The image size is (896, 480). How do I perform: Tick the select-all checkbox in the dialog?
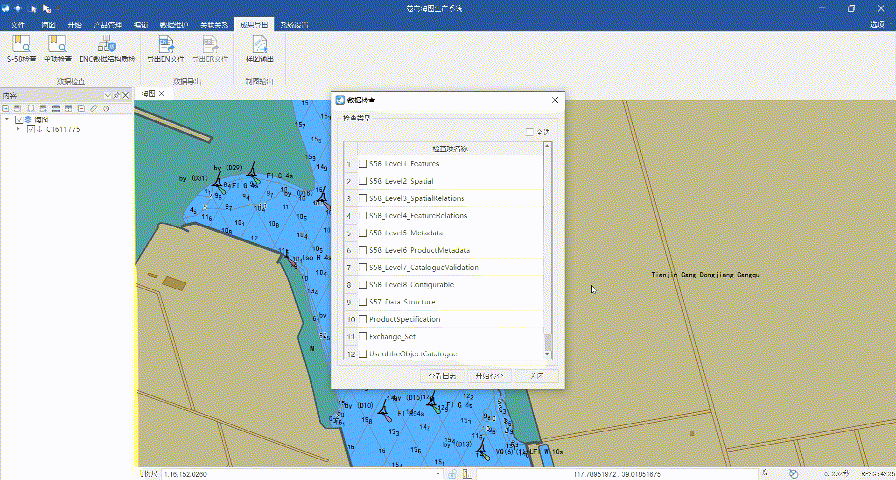(x=530, y=131)
